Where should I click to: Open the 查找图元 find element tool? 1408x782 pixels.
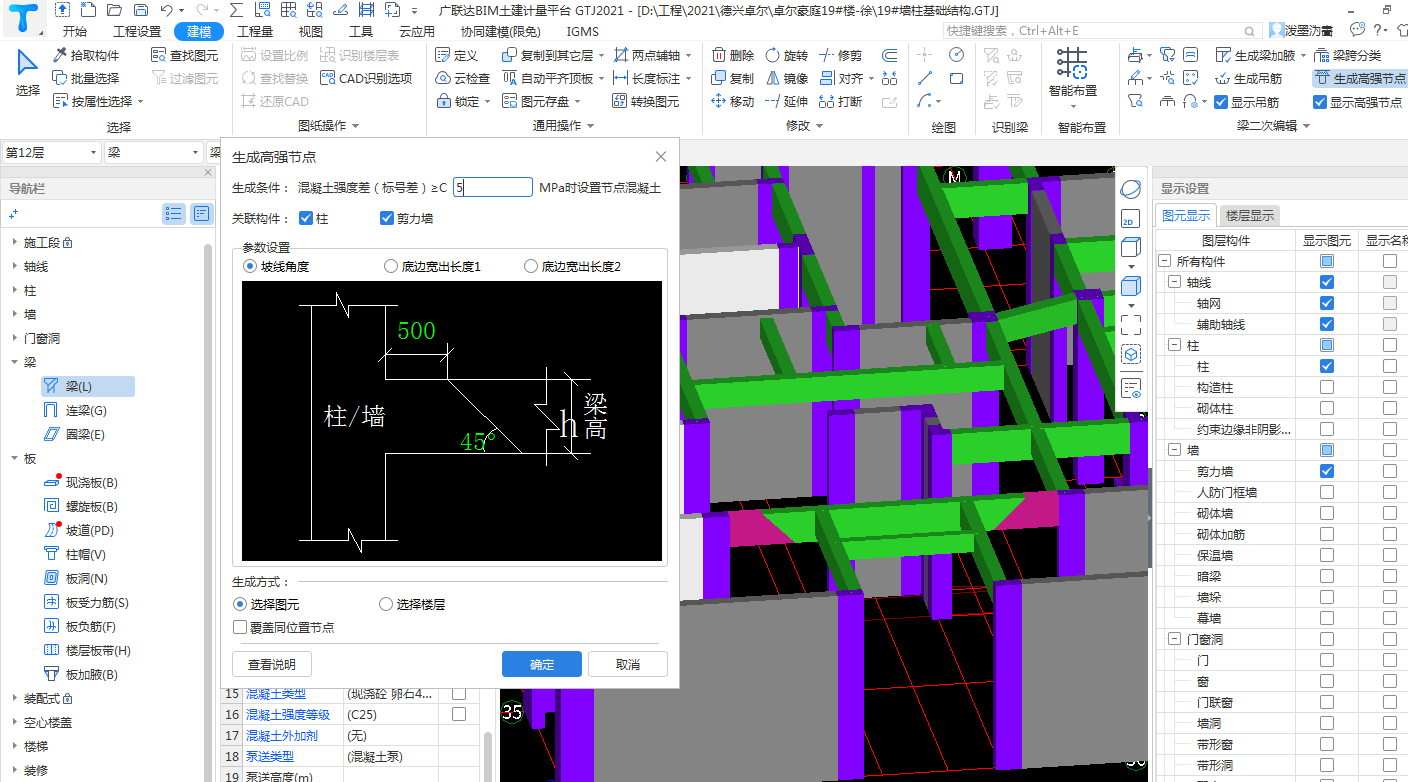tap(185, 55)
